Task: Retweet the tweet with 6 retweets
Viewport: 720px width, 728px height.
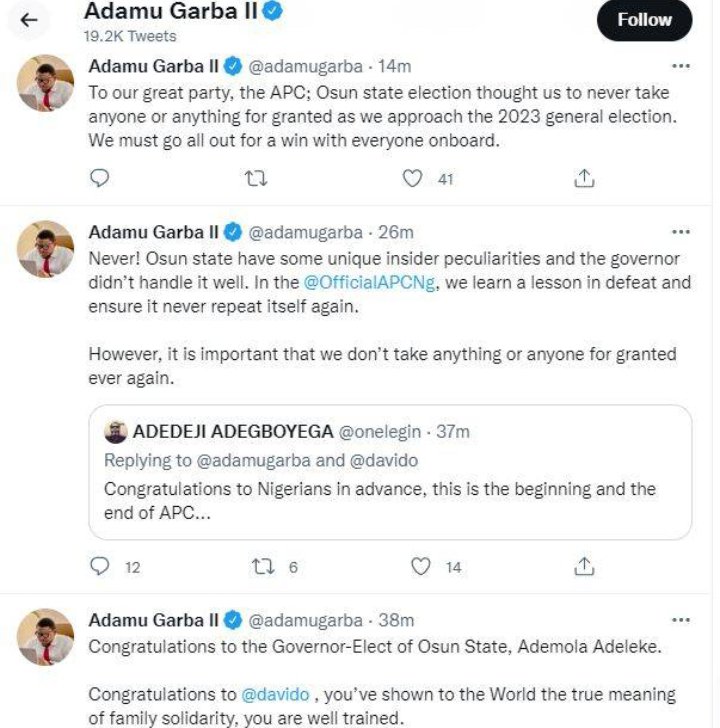Action: point(263,566)
